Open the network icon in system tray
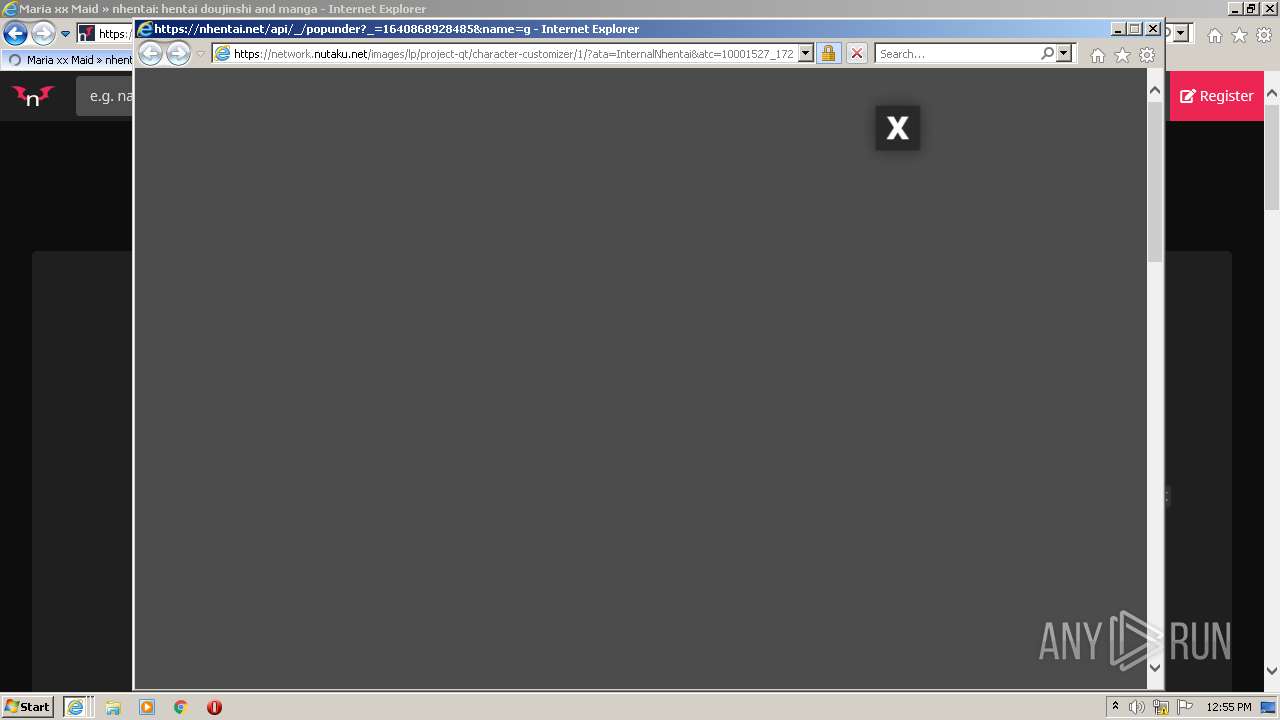The width and height of the screenshot is (1280, 720). point(1161,707)
